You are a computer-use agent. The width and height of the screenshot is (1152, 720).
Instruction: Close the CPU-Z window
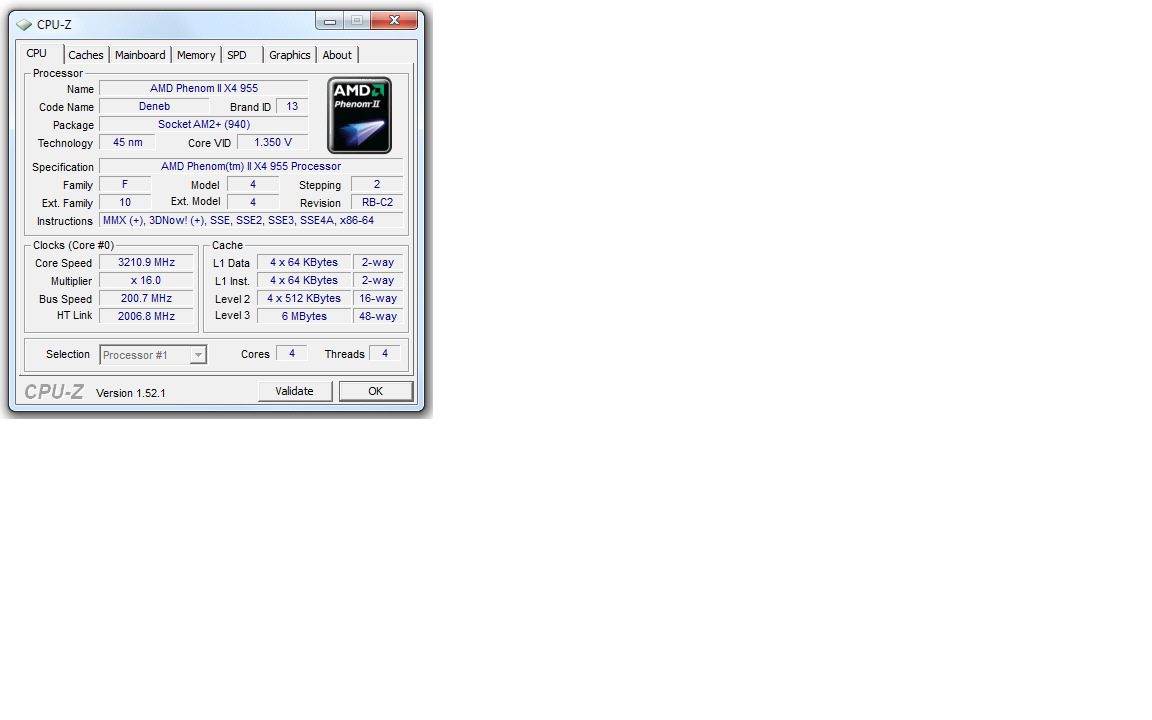click(394, 21)
